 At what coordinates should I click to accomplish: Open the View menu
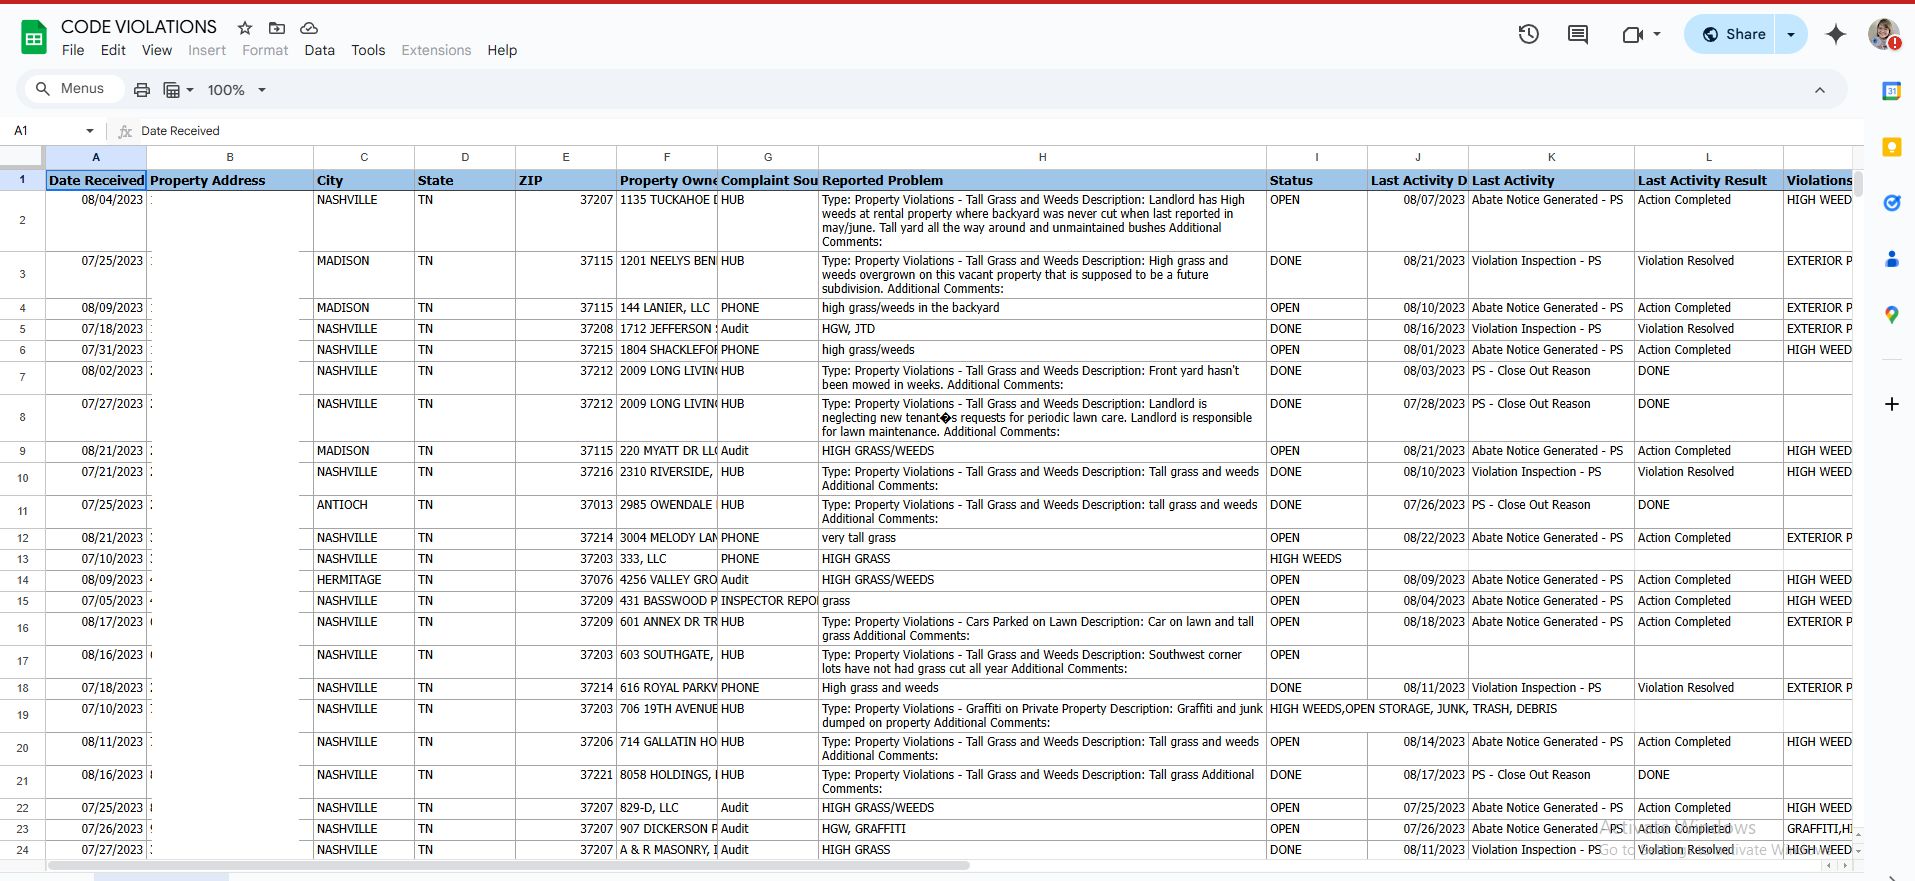point(157,50)
